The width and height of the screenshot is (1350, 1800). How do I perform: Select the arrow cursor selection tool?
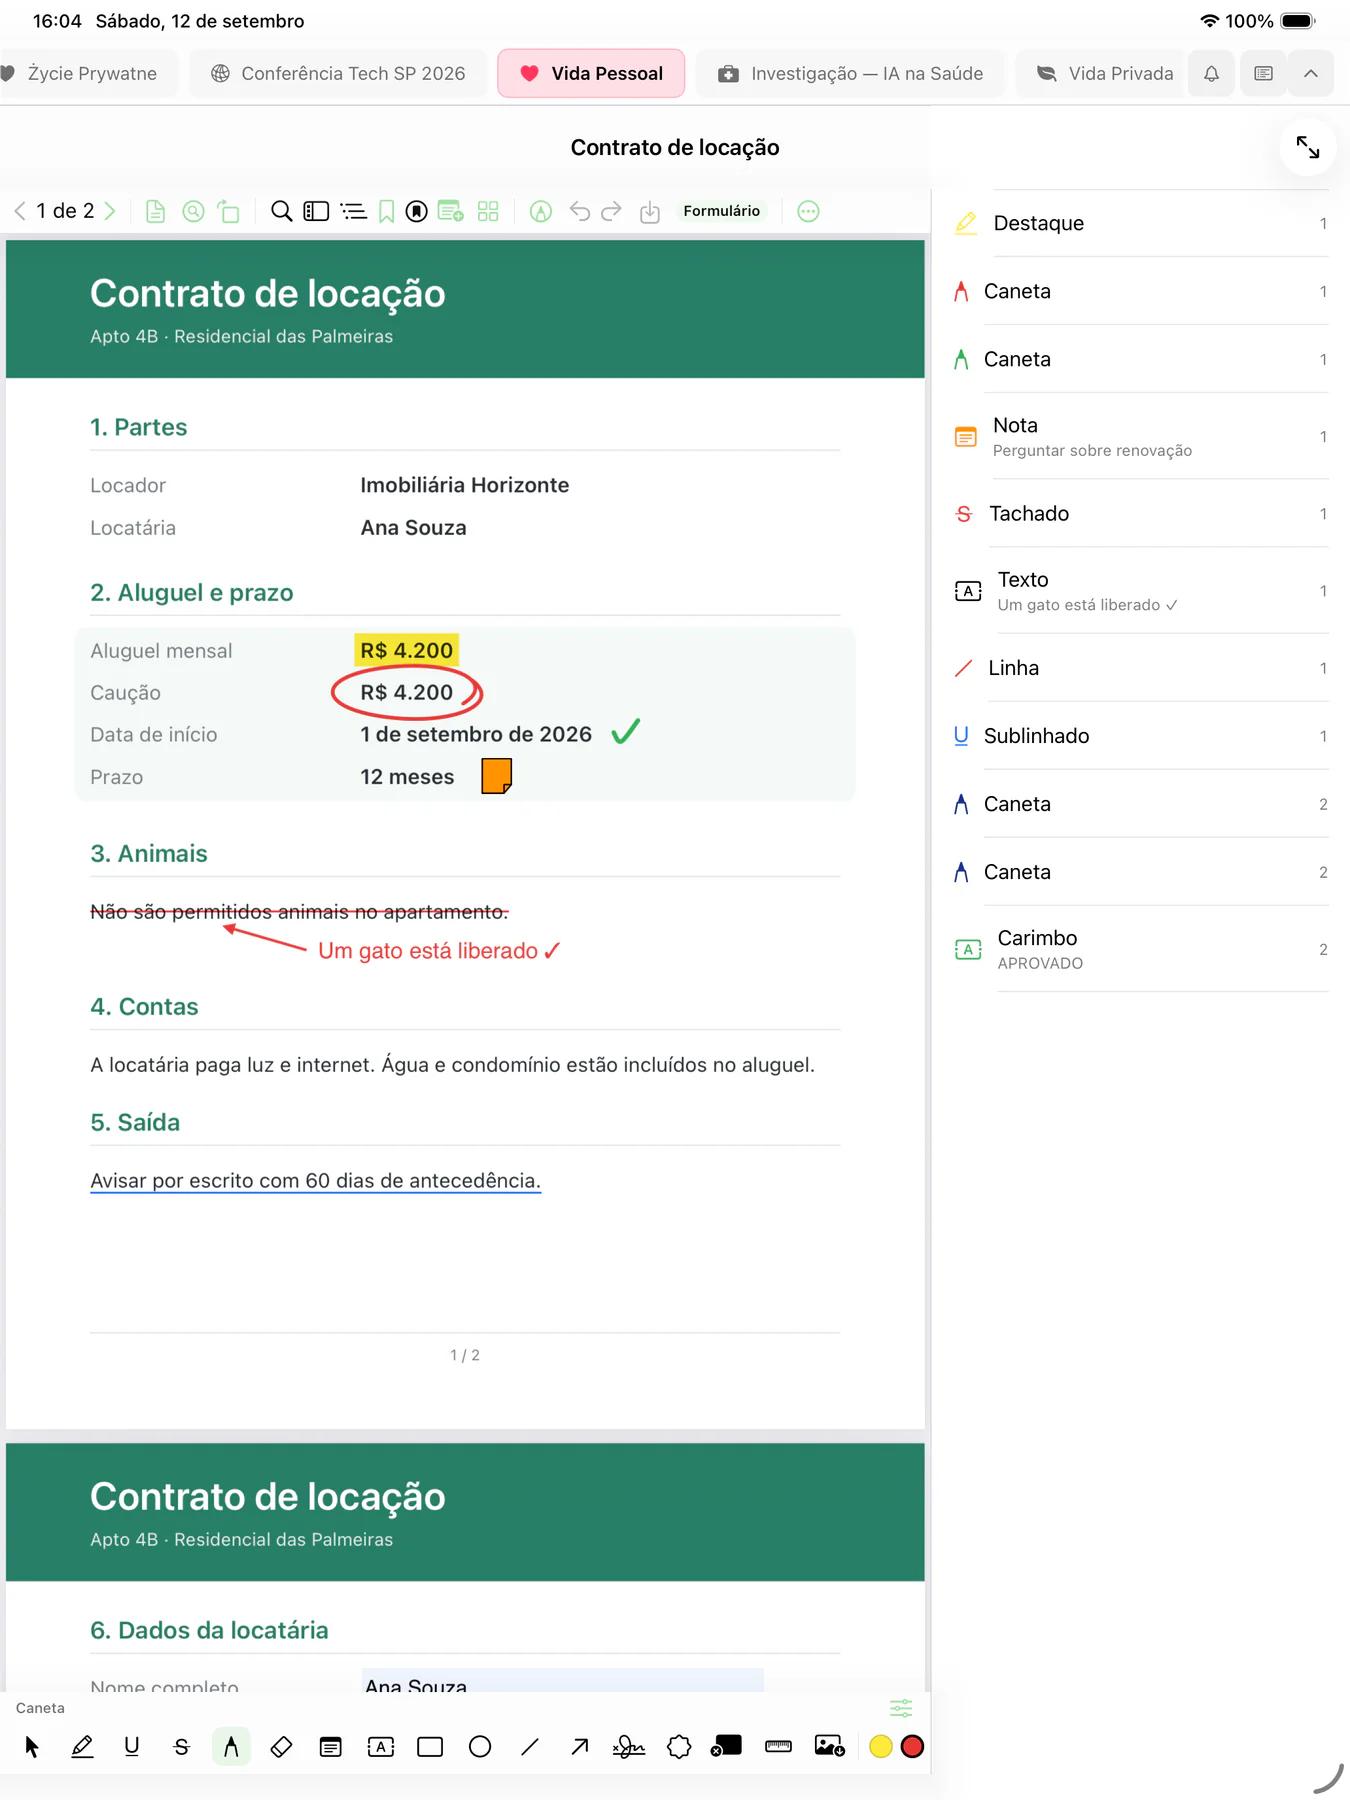32,1747
